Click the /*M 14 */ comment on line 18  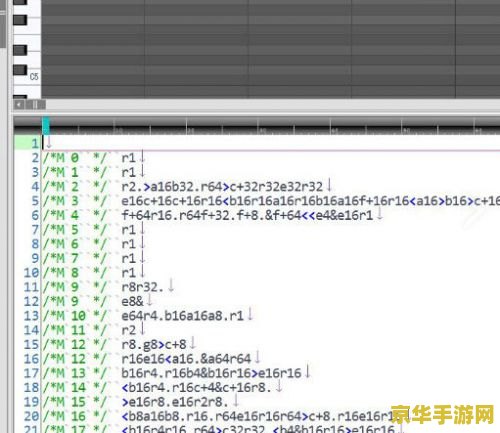click(75, 387)
